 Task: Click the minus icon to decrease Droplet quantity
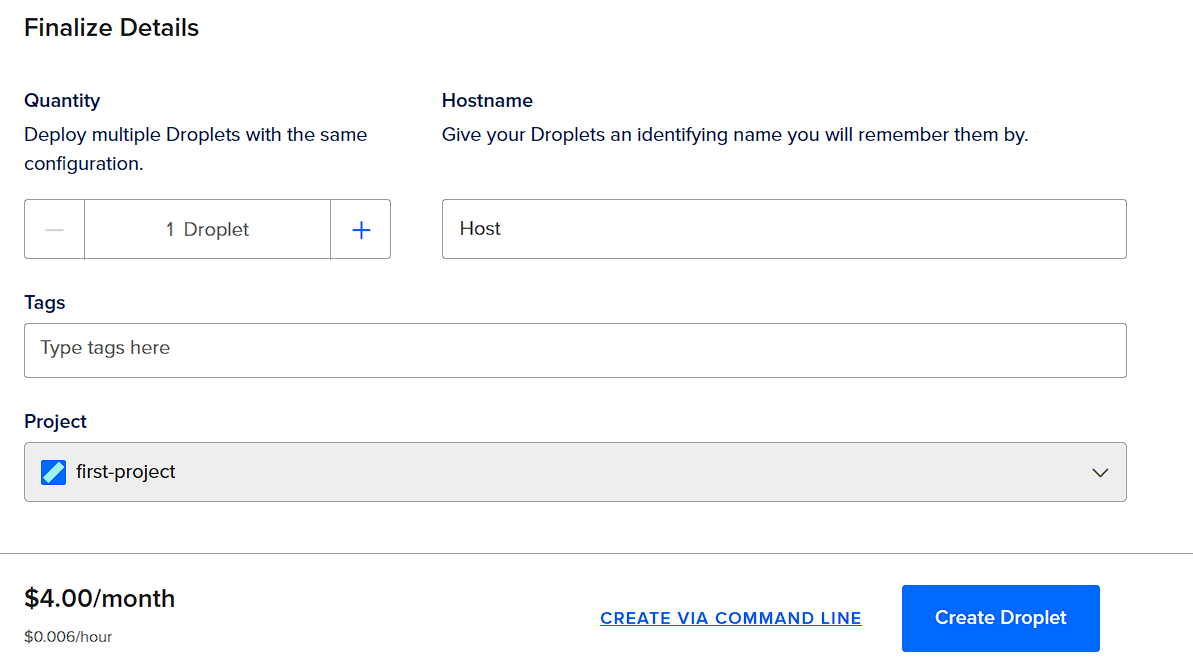point(55,230)
